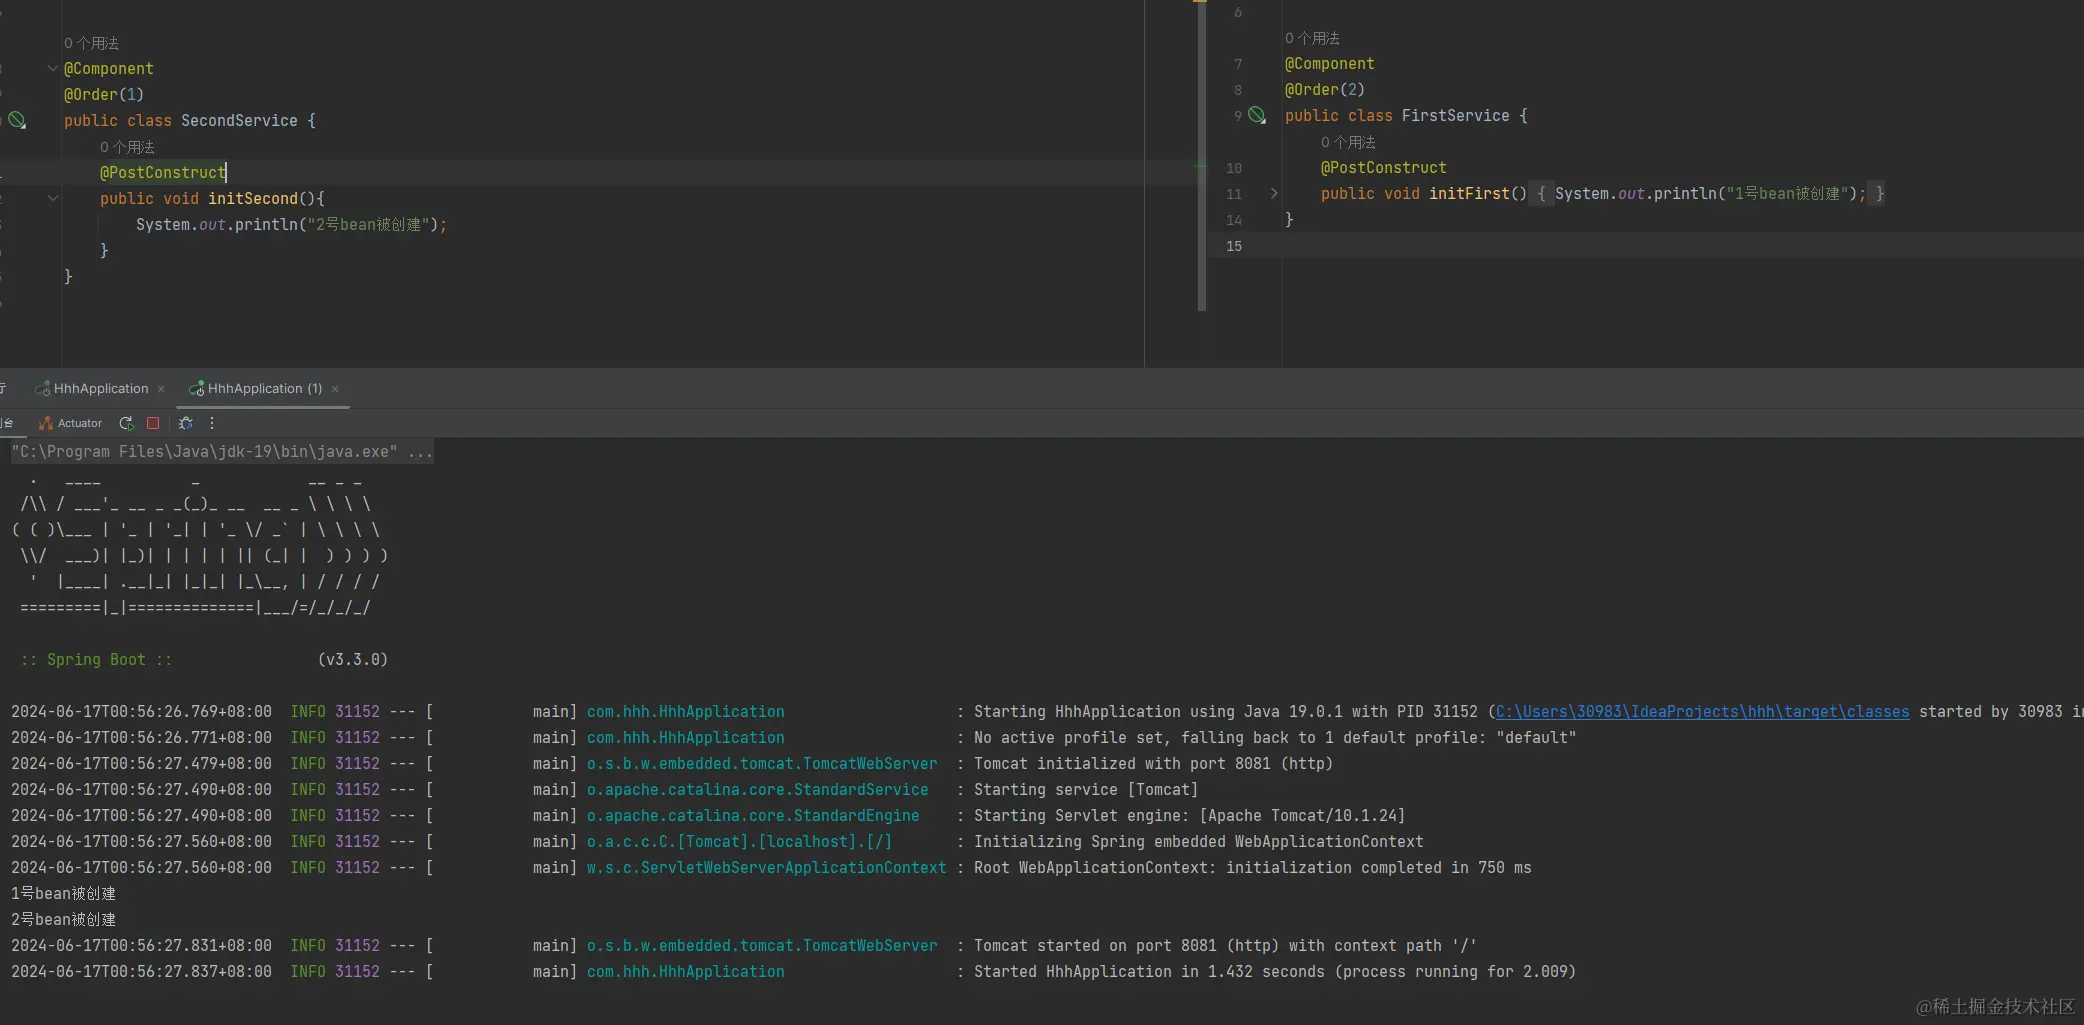Click the debugger attach bug icon
This screenshot has width=2084, height=1025.
185,423
